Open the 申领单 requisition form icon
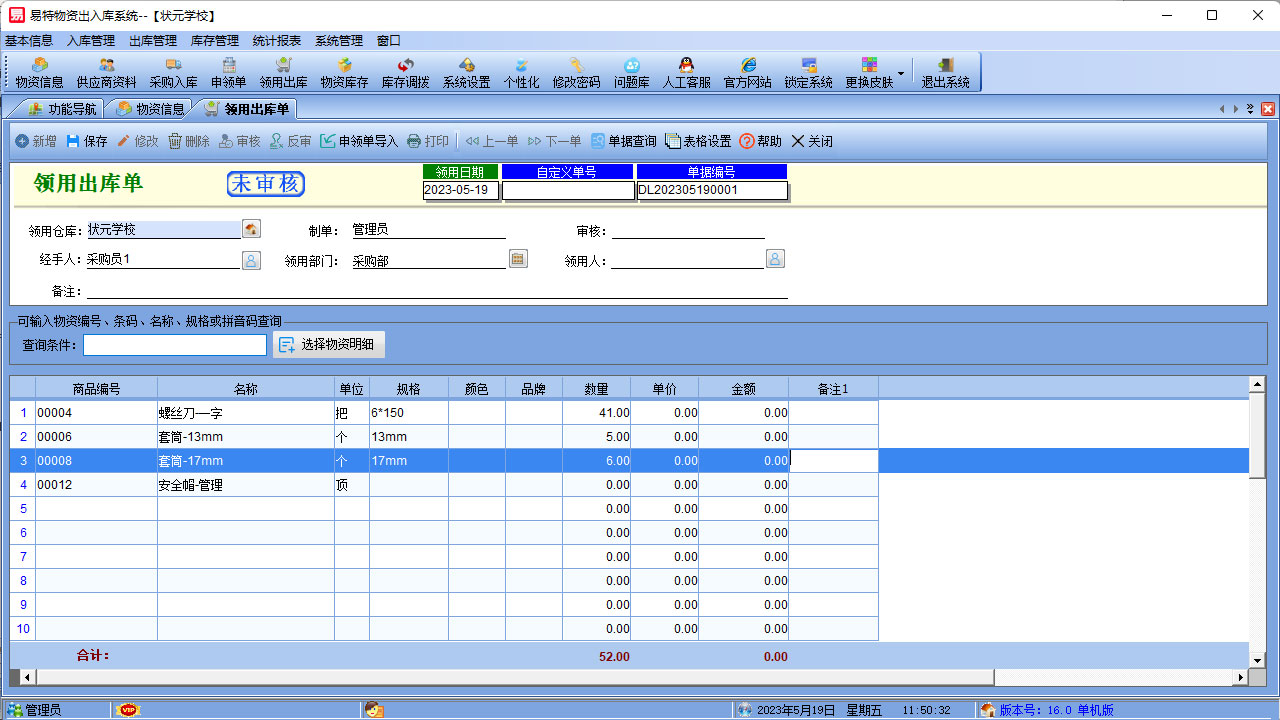The image size is (1280, 720). [227, 72]
